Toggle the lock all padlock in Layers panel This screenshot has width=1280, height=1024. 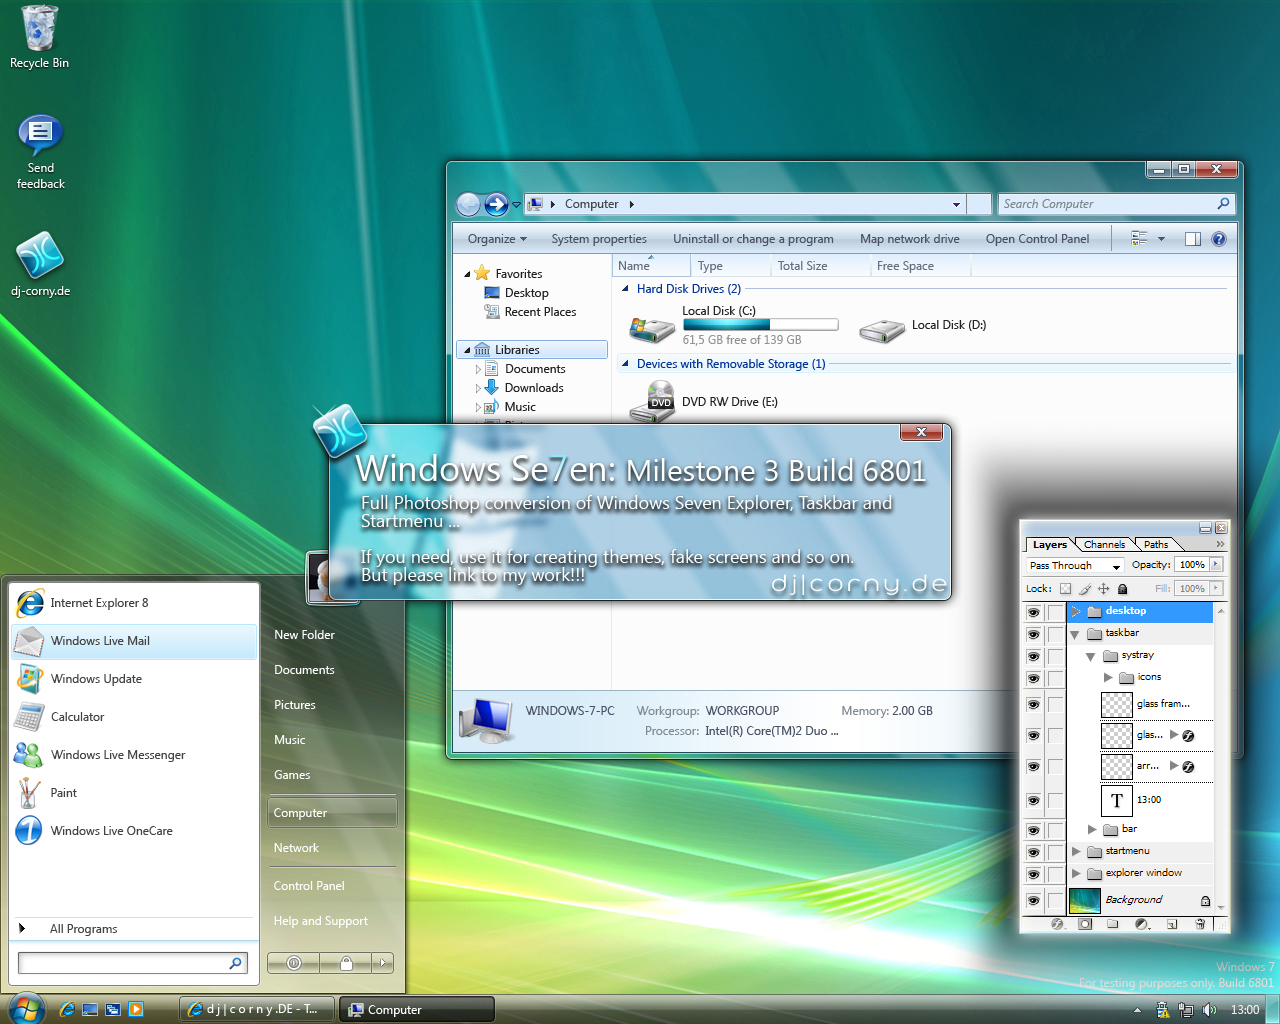pyautogui.click(x=1122, y=589)
